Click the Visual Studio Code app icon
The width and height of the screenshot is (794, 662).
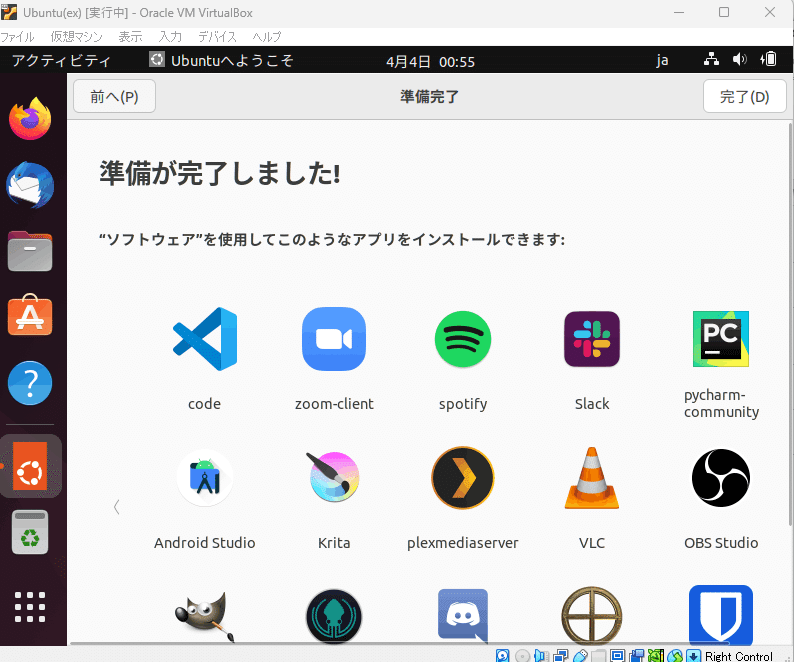point(205,339)
